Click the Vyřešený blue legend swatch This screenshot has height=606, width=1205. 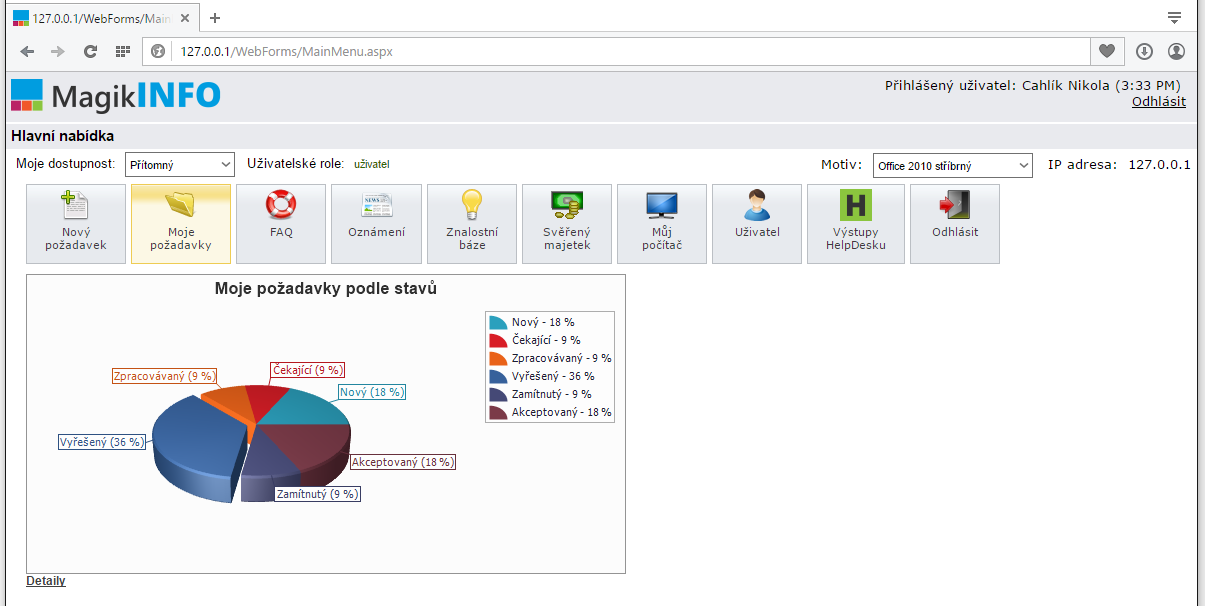pyautogui.click(x=498, y=376)
